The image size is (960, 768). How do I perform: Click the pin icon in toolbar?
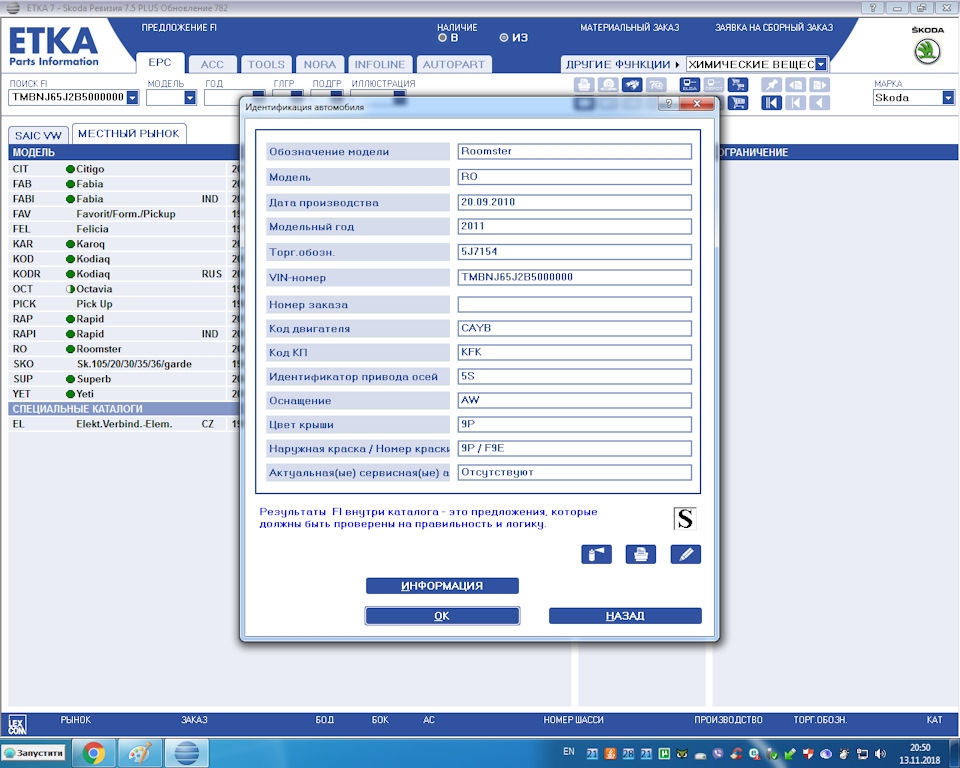tap(771, 85)
